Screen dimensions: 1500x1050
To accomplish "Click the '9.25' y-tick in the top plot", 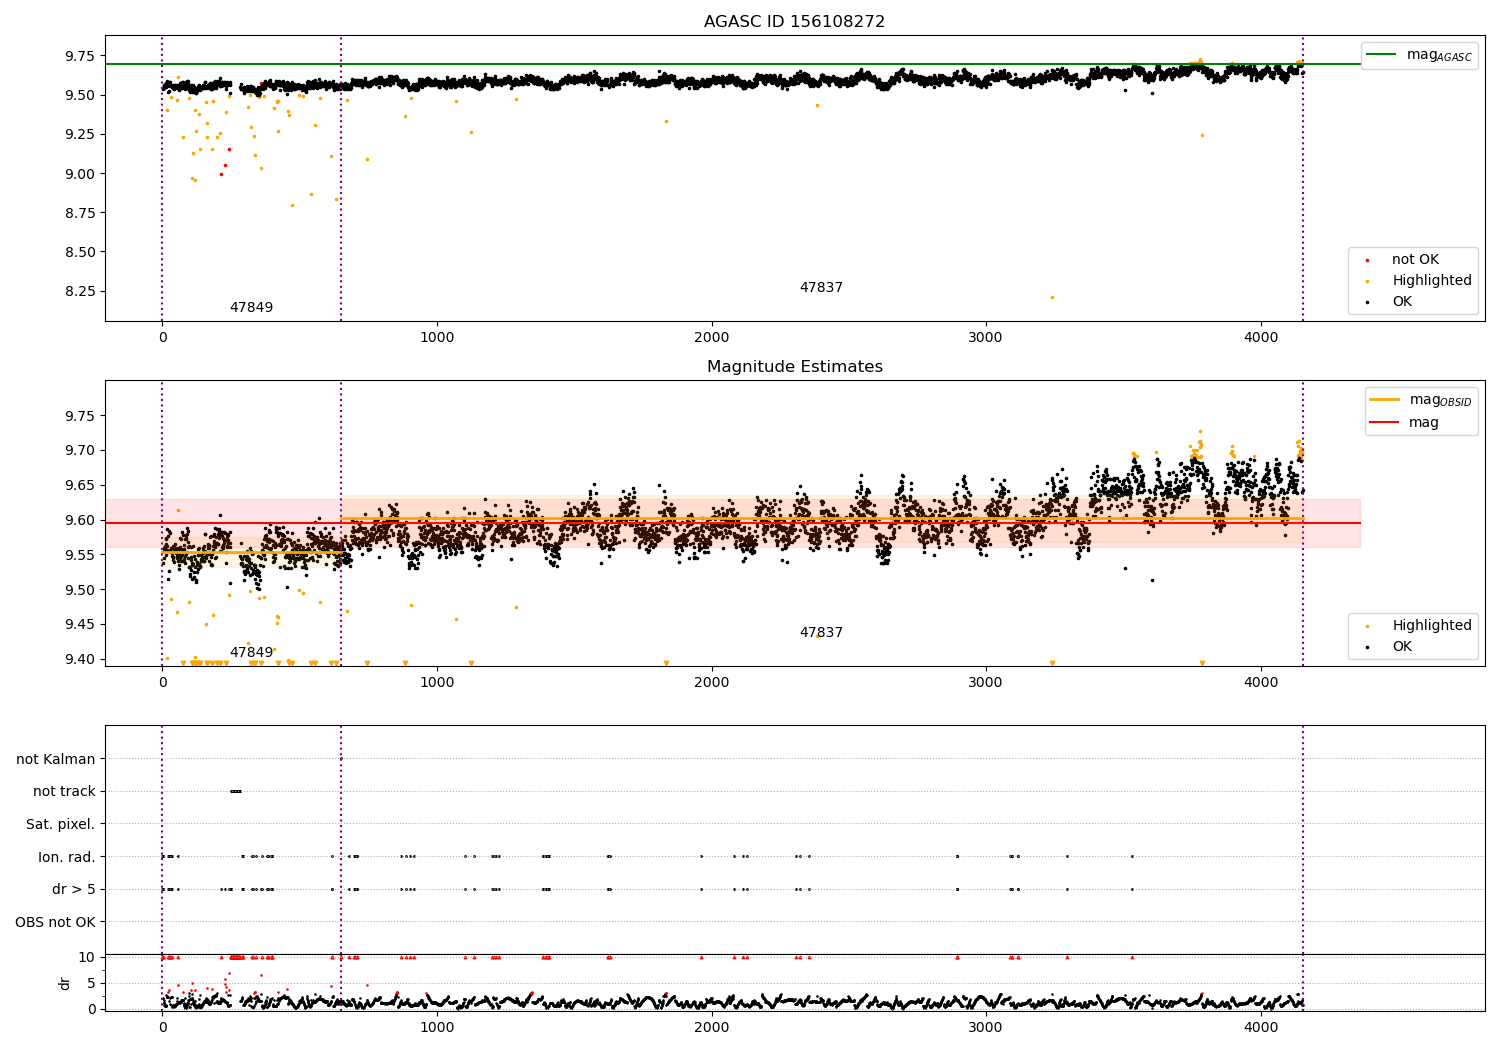I will coord(79,134).
